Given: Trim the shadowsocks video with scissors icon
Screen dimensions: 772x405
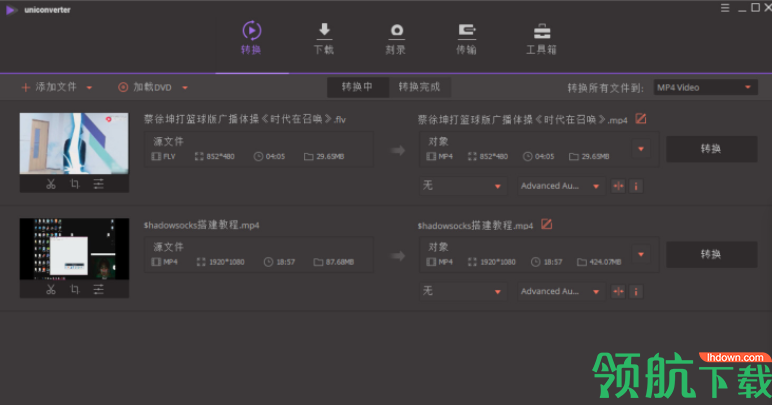Looking at the screenshot, I should click(51, 289).
